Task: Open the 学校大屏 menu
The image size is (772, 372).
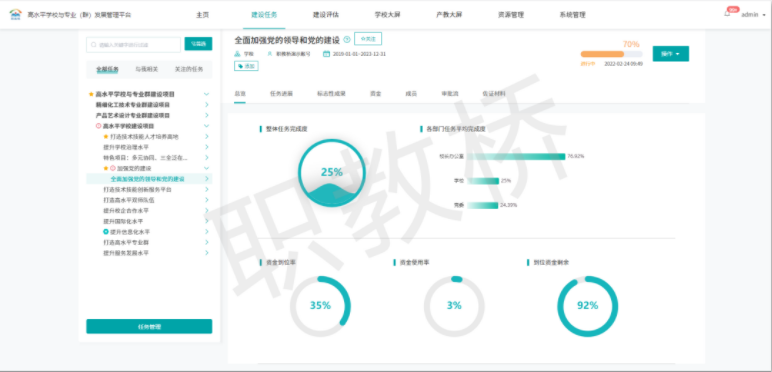Action: coord(387,15)
